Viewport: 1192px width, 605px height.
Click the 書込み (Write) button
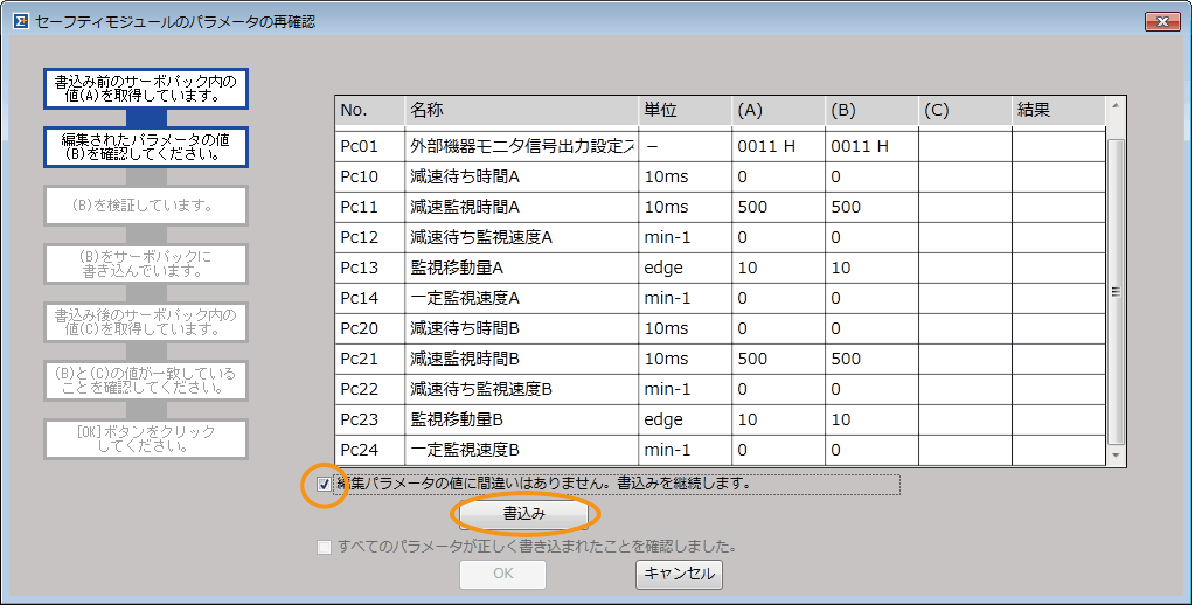(x=523, y=514)
